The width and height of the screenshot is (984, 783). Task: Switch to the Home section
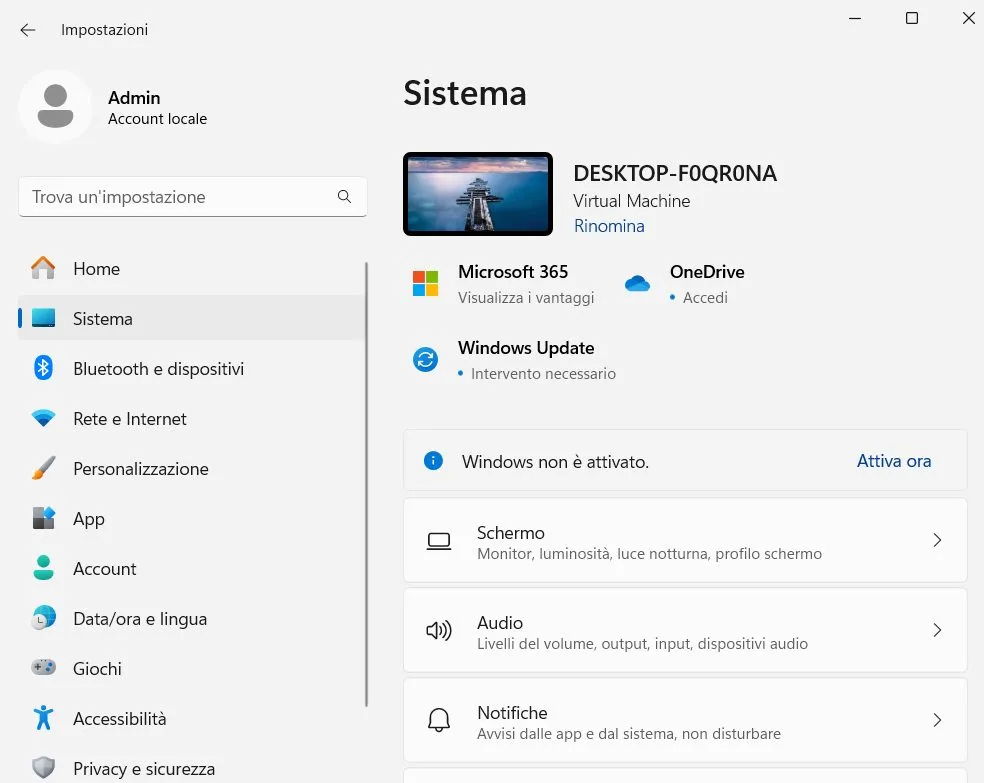click(x=96, y=268)
